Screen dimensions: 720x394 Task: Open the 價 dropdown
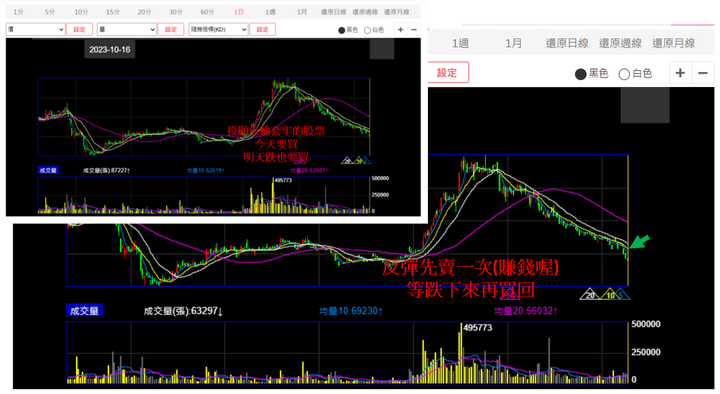tap(35, 29)
